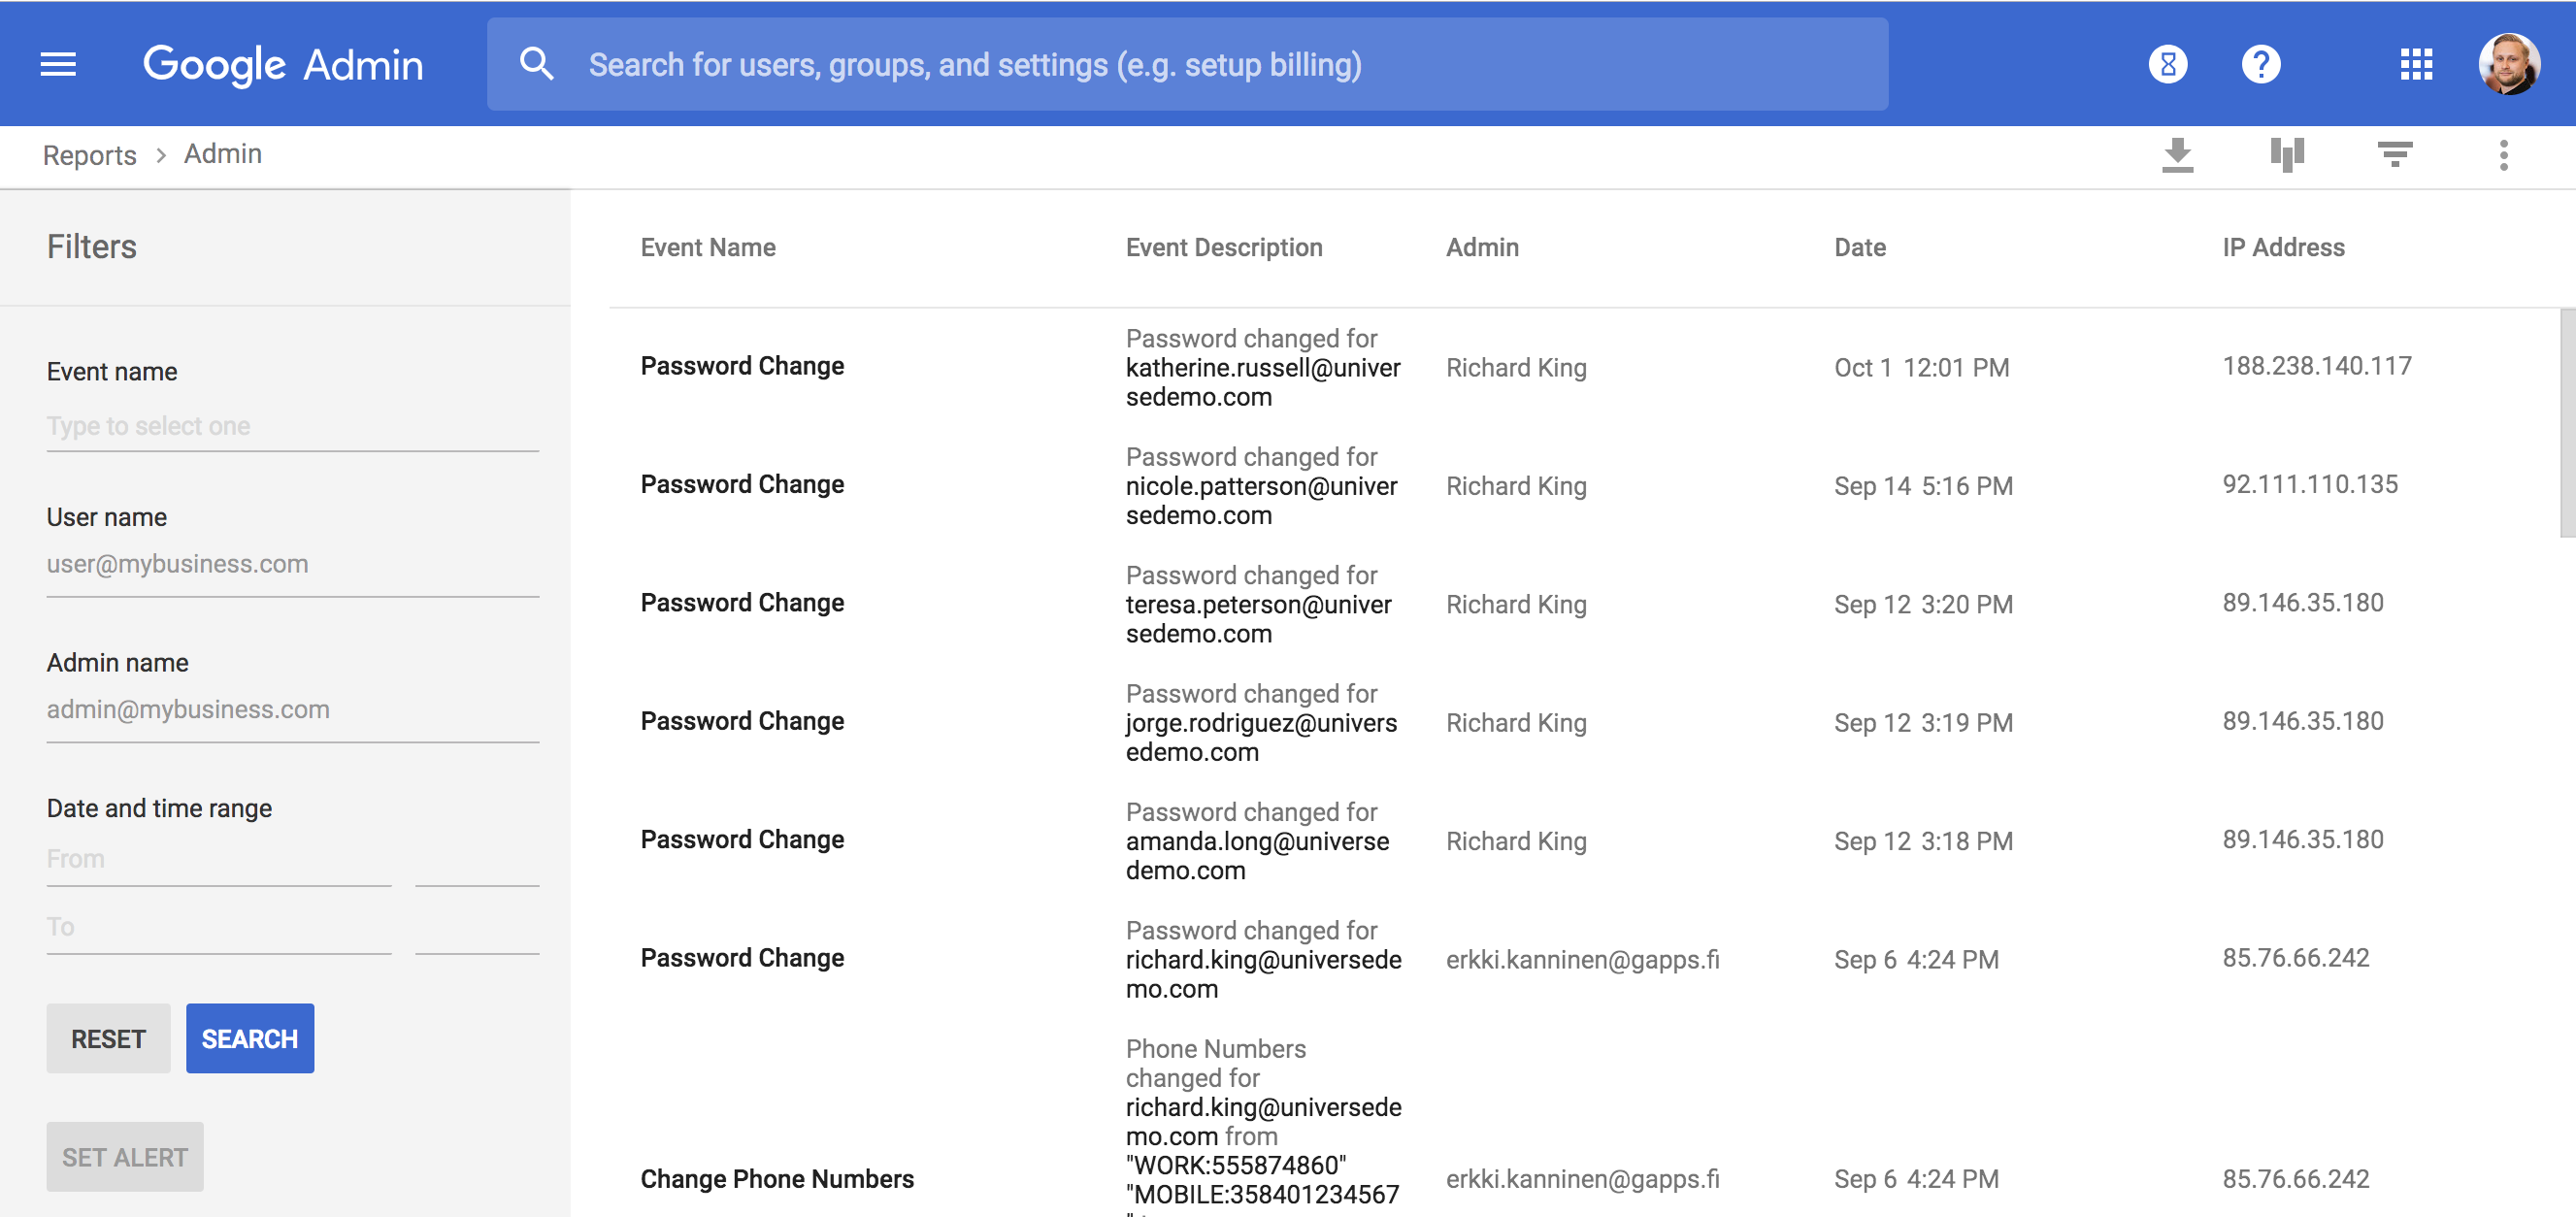Open the manage columns icon

[2286, 155]
